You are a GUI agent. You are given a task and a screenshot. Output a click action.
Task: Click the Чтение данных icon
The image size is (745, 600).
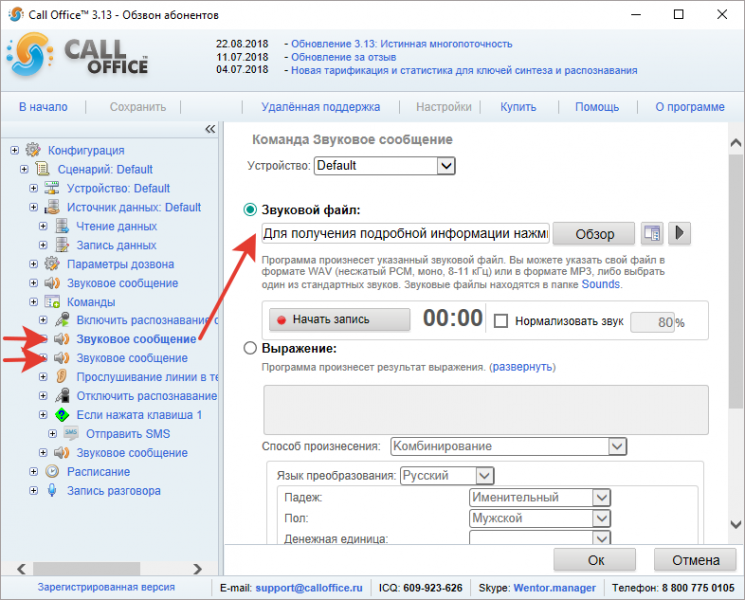[x=62, y=226]
